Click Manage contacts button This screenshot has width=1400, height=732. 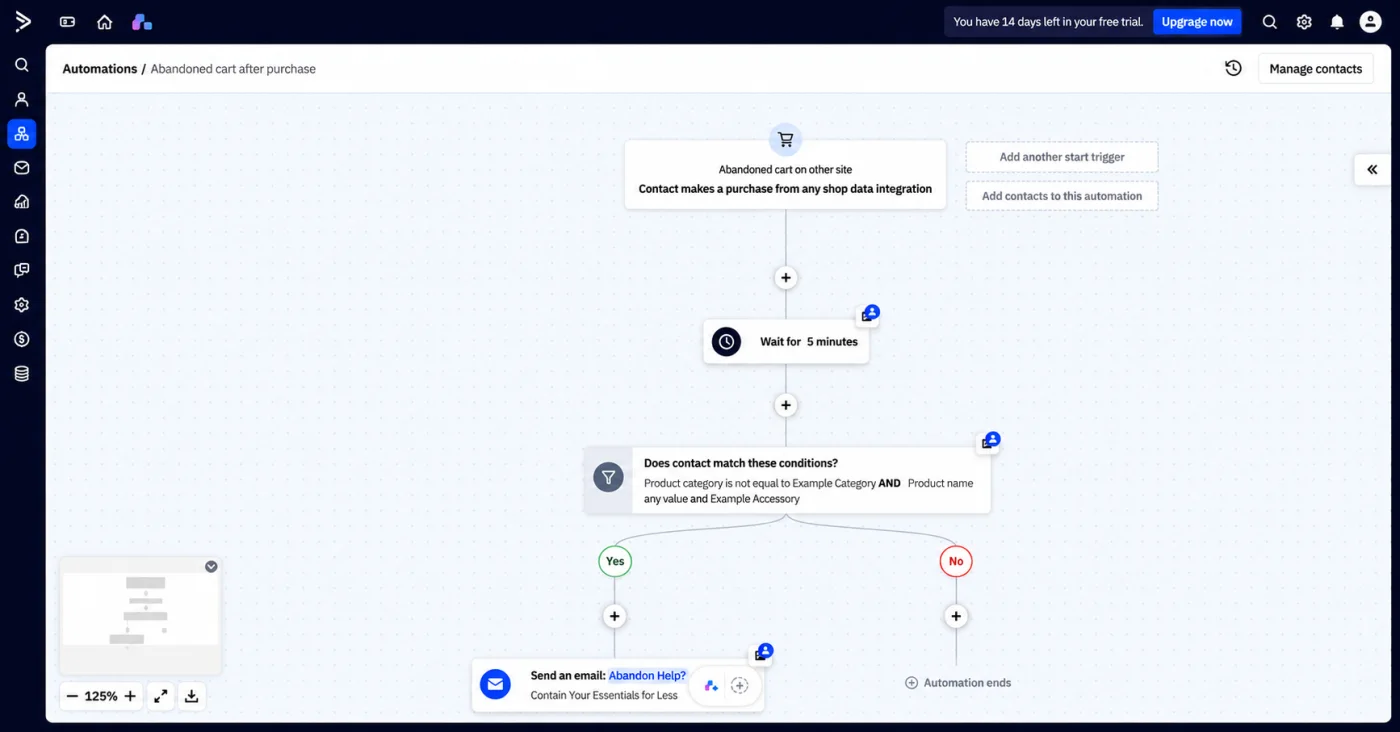[1315, 69]
